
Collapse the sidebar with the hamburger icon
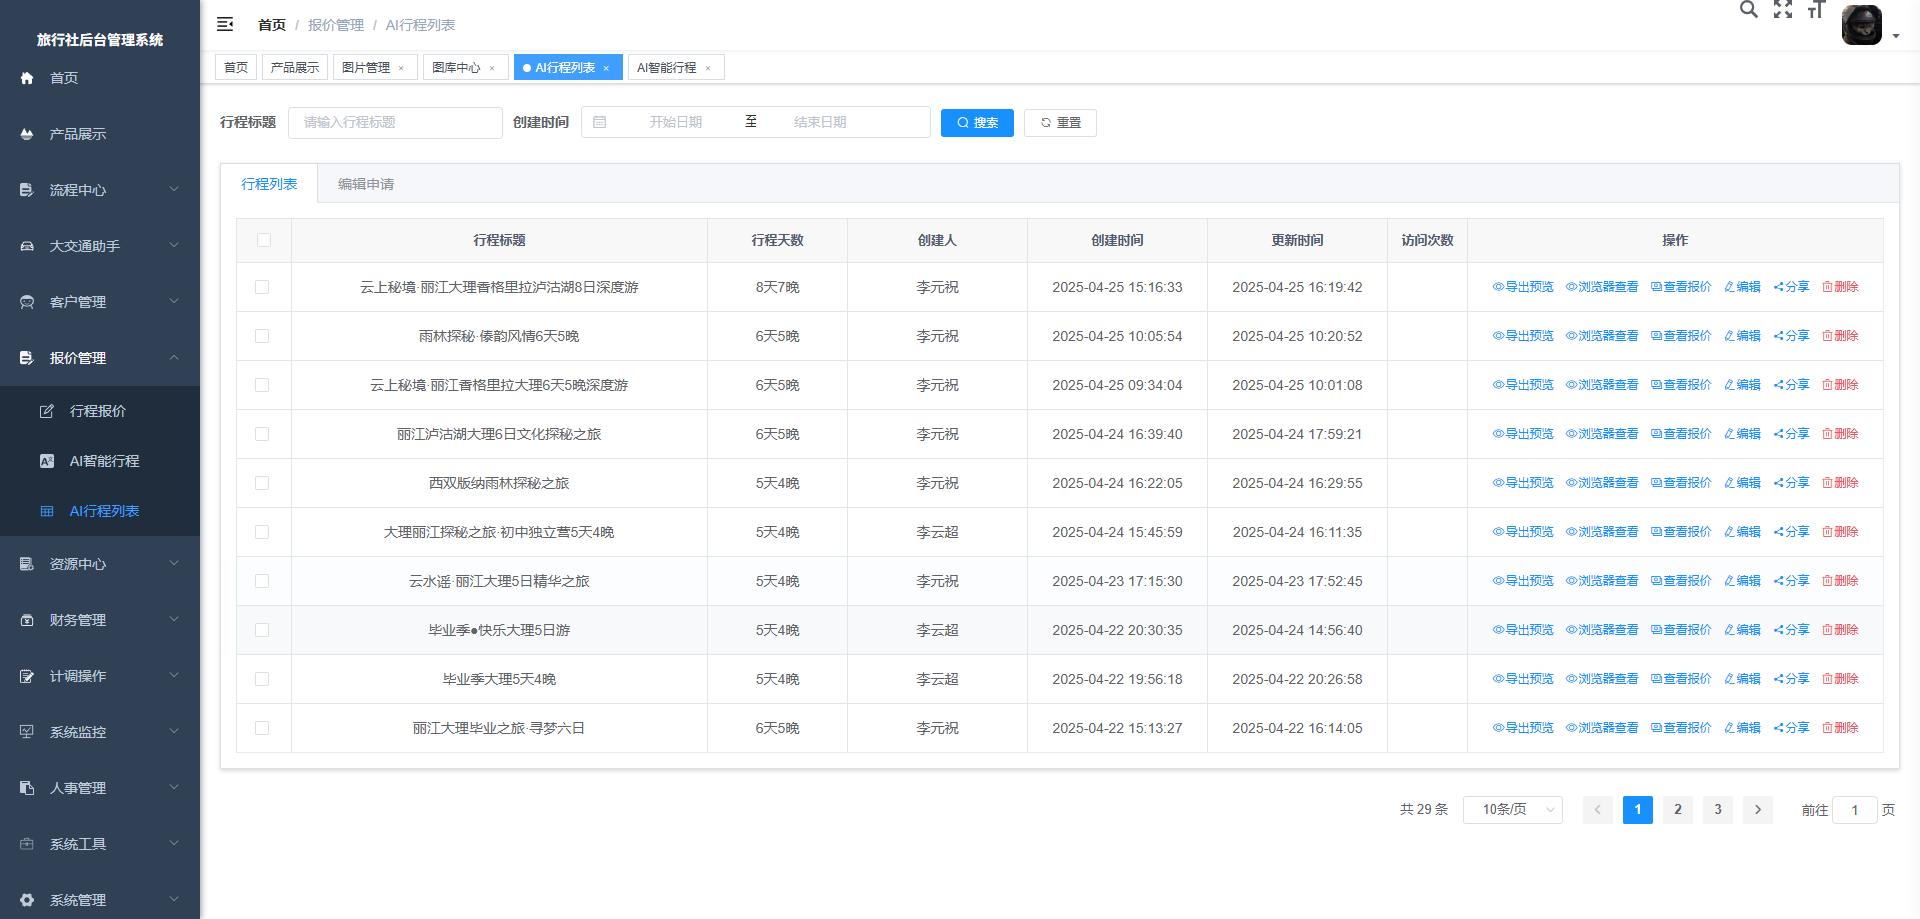(225, 24)
